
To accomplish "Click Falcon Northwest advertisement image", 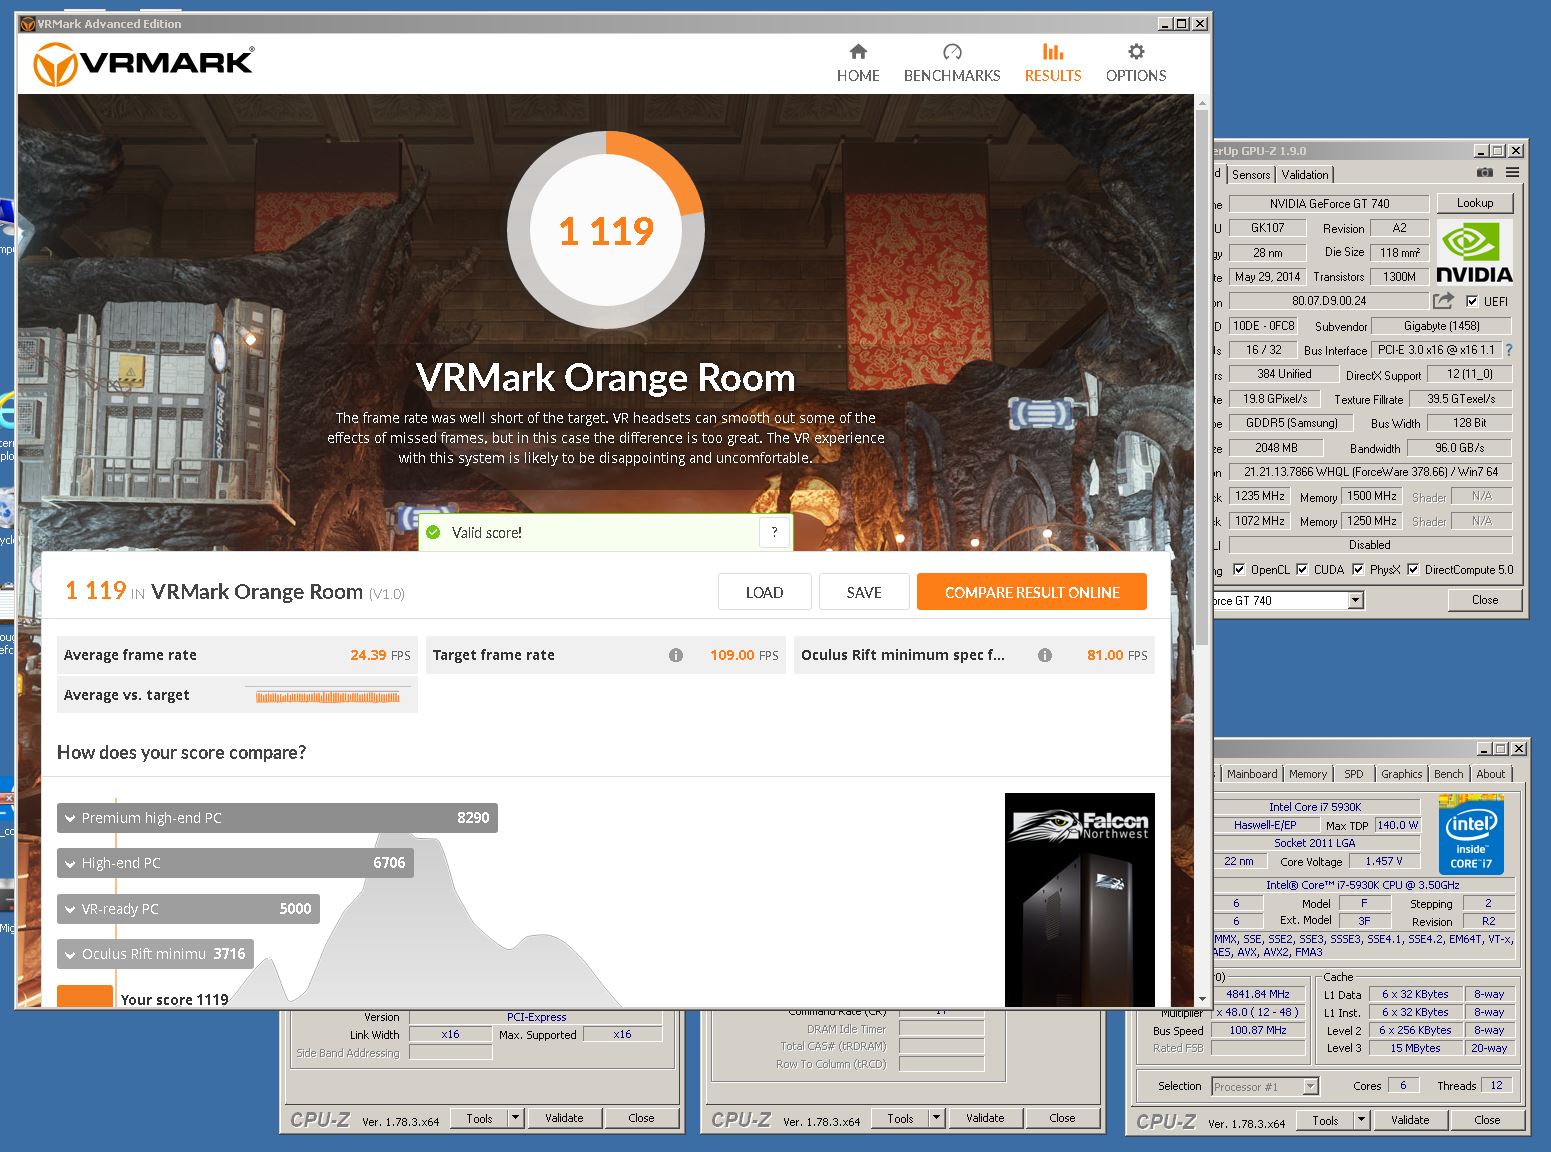I will tap(1080, 900).
